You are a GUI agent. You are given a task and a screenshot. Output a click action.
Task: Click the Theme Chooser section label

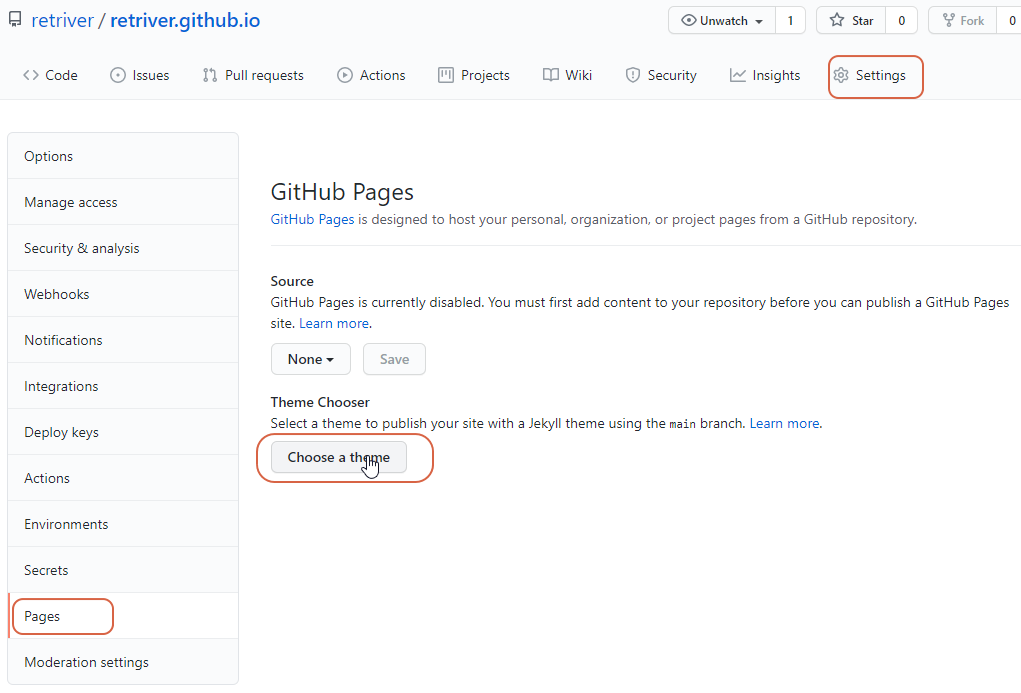pyautogui.click(x=320, y=403)
